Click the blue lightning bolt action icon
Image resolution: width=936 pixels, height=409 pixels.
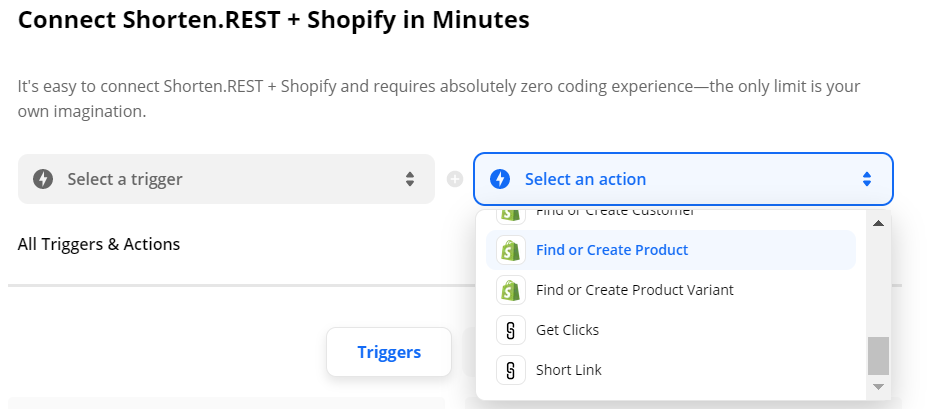point(500,179)
